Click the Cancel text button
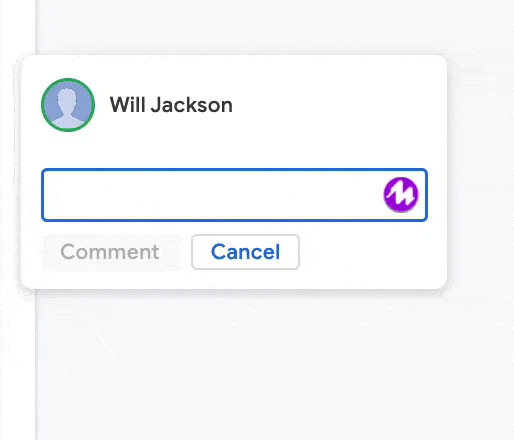514x440 pixels. click(x=245, y=252)
